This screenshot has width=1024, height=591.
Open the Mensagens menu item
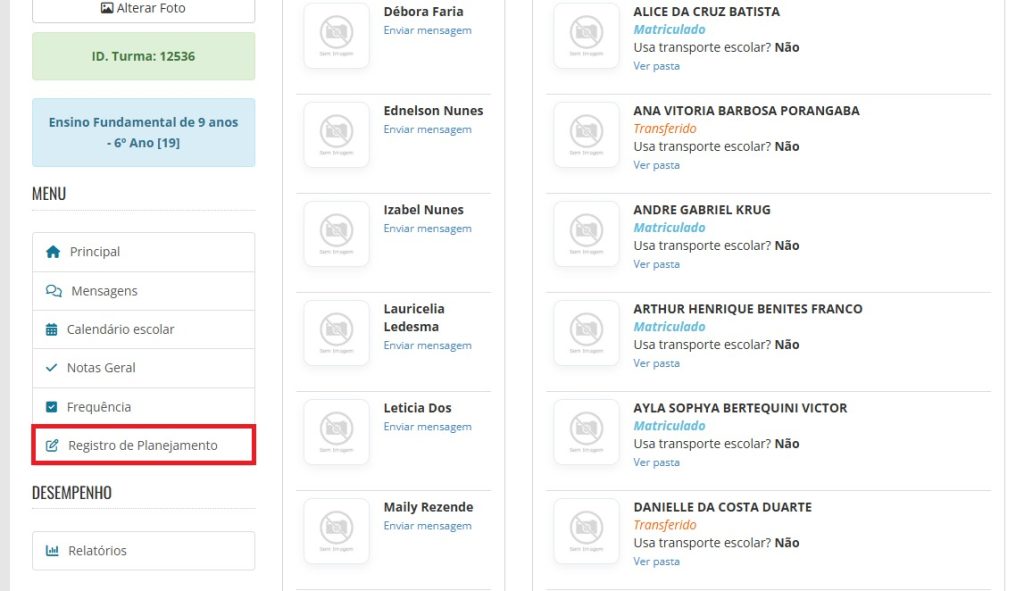143,291
